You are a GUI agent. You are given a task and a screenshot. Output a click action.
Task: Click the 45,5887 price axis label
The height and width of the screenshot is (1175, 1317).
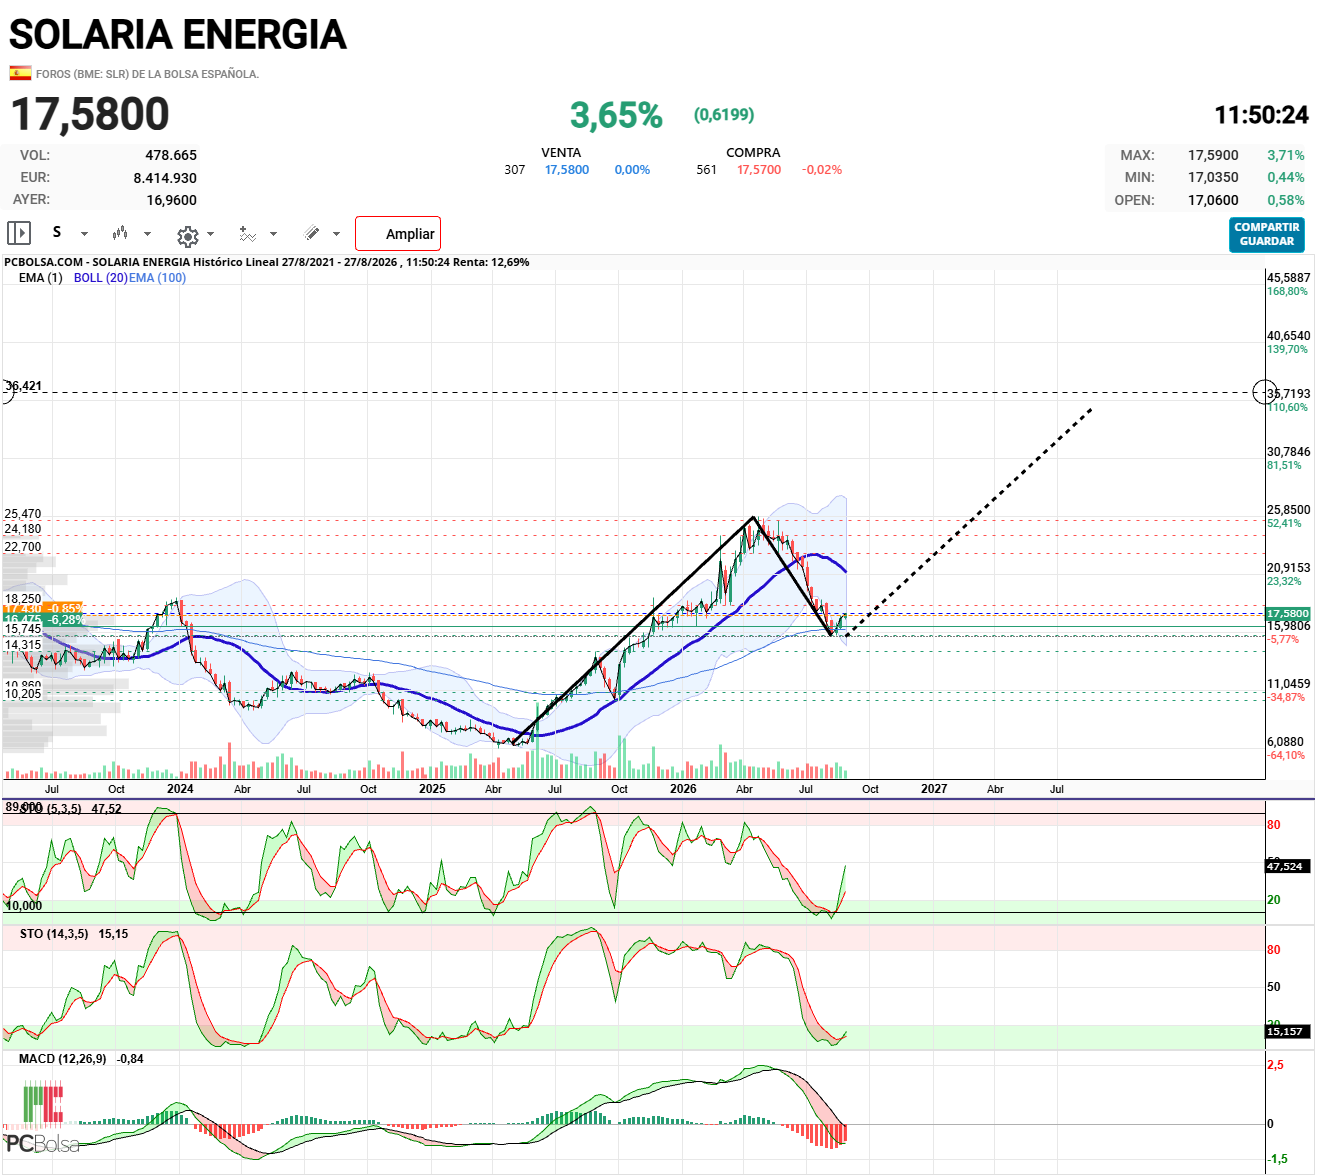point(1288,278)
